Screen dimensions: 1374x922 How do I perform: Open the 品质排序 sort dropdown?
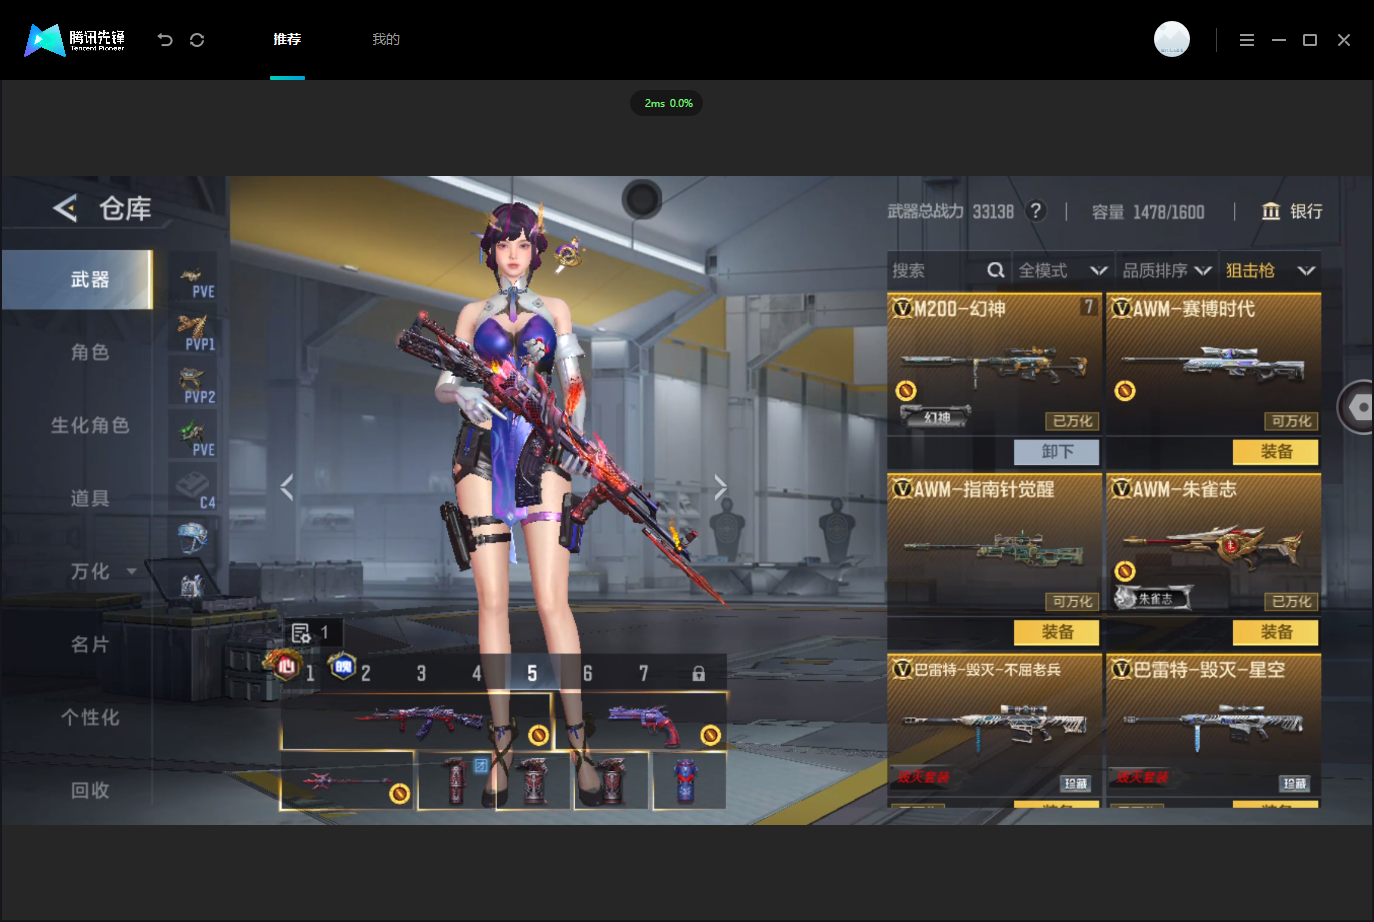point(1167,270)
